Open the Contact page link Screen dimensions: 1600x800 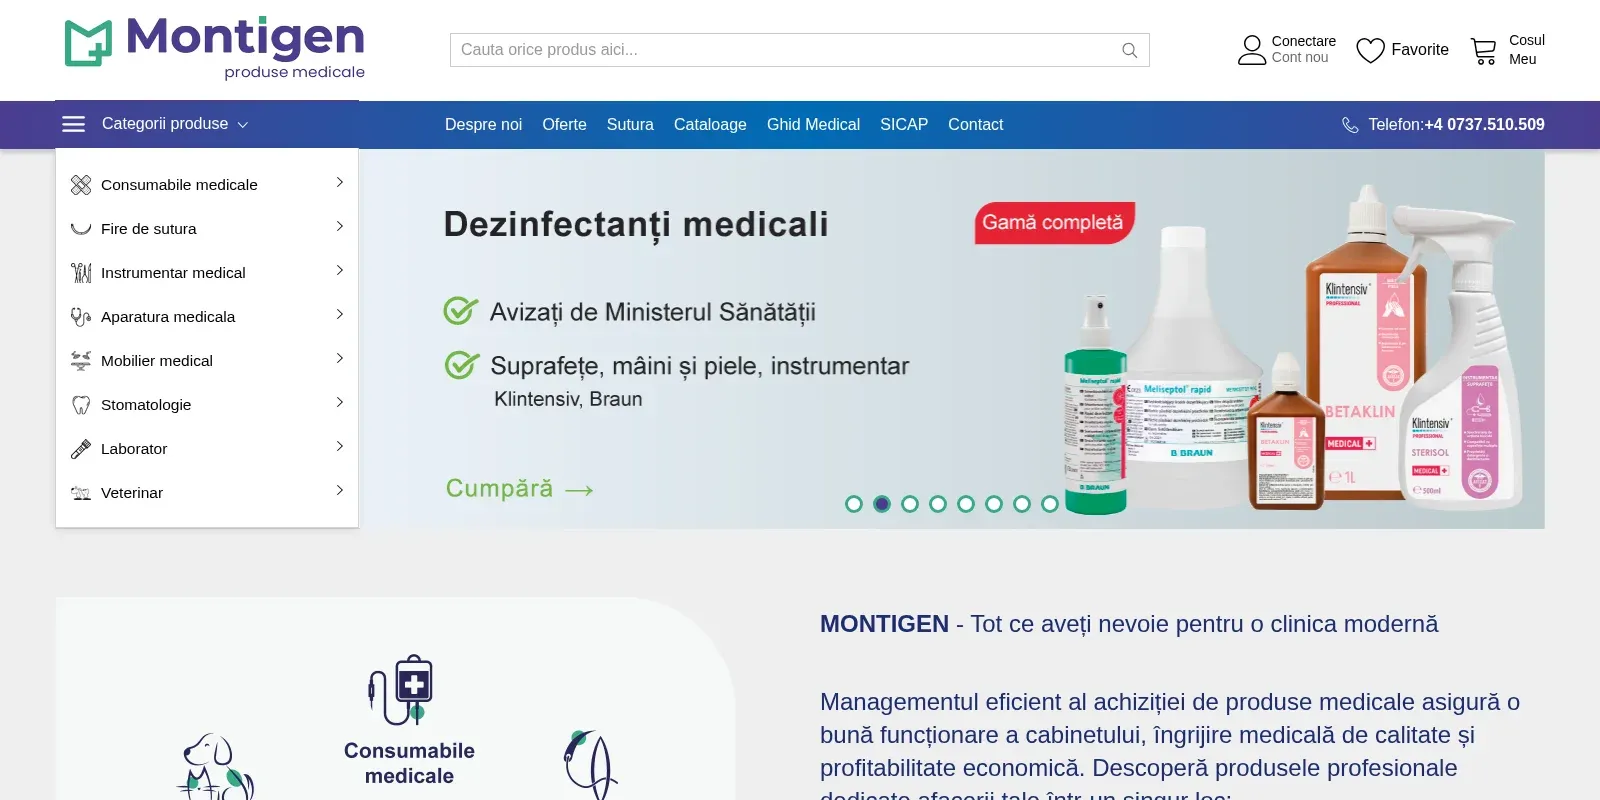(976, 125)
